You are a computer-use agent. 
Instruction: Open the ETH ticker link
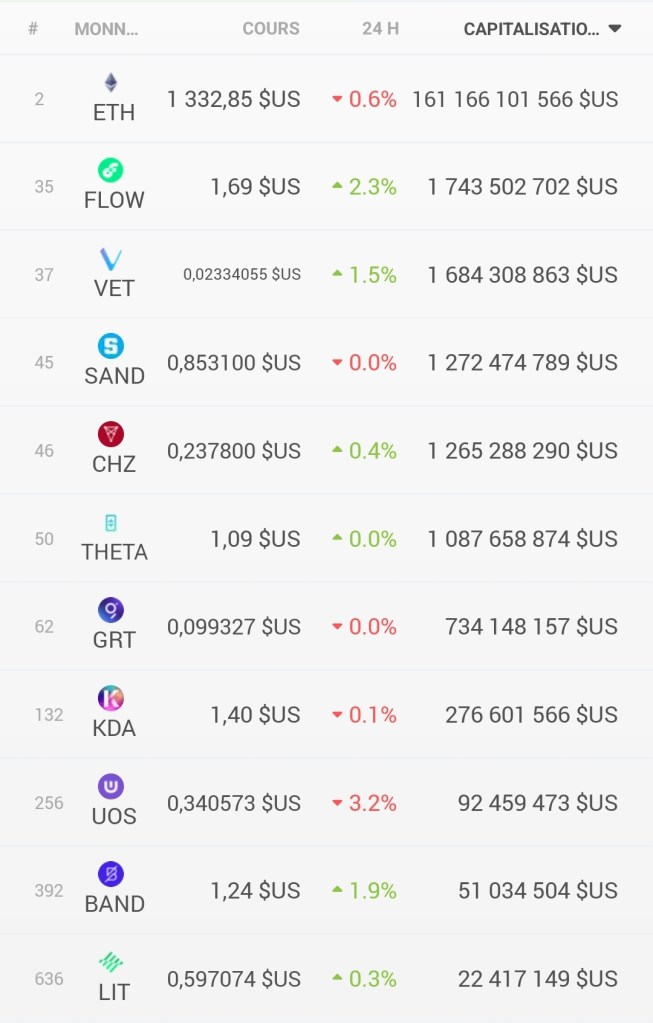113,112
